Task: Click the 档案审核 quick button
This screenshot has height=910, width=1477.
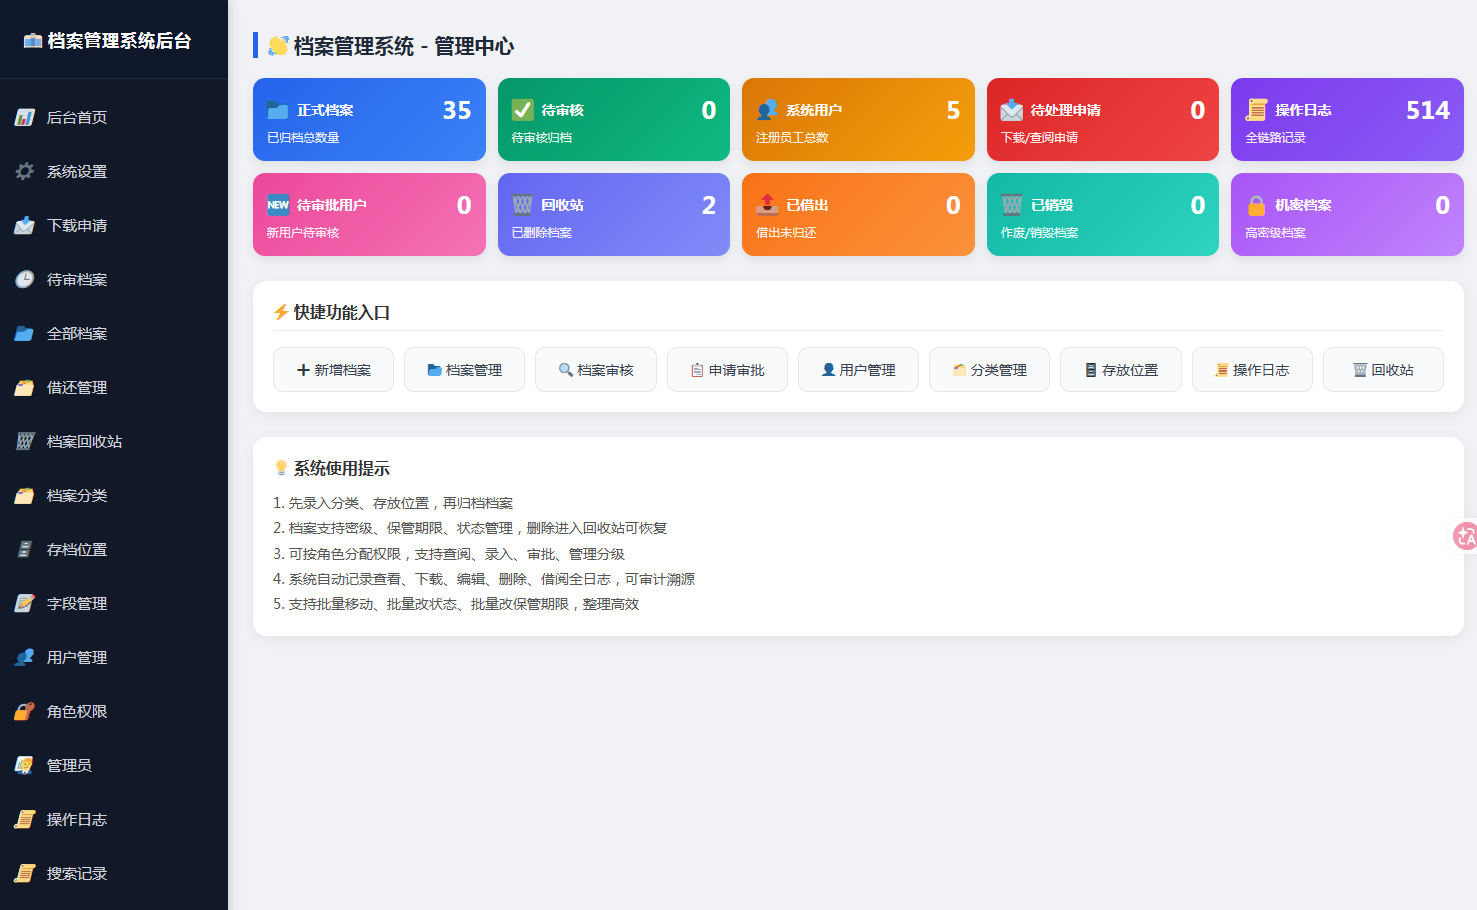Action: (x=596, y=370)
